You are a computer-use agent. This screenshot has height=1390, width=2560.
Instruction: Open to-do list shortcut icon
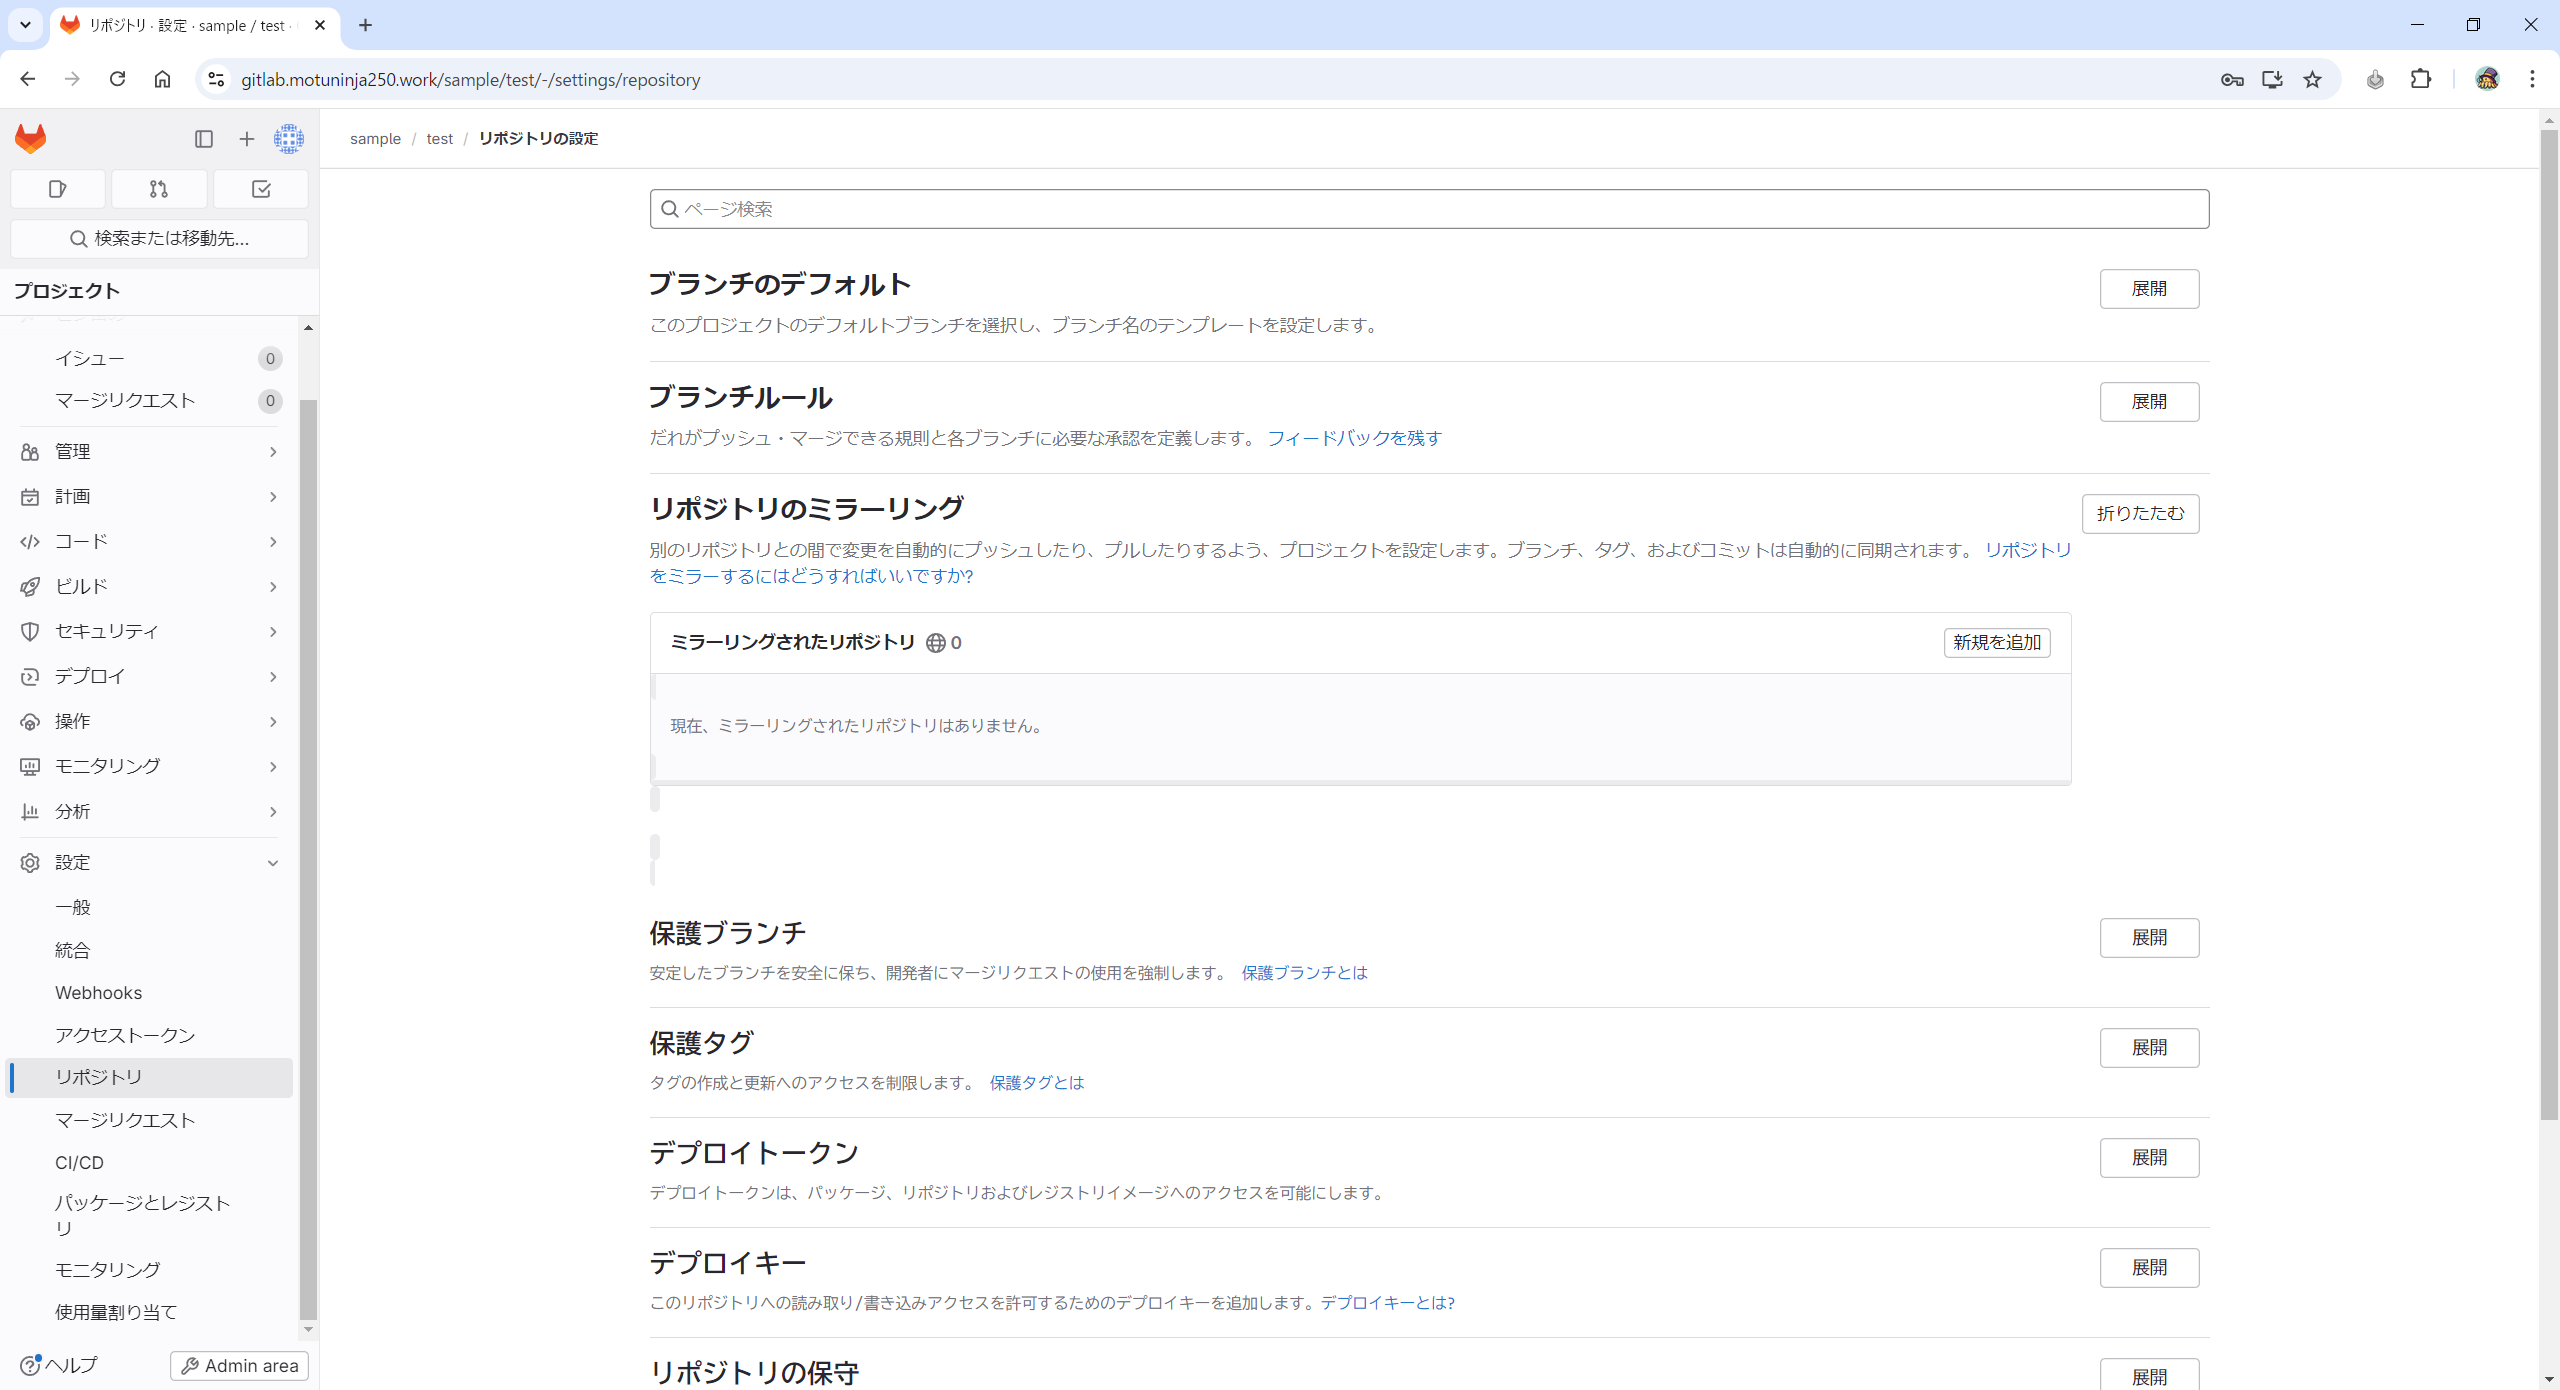261,189
